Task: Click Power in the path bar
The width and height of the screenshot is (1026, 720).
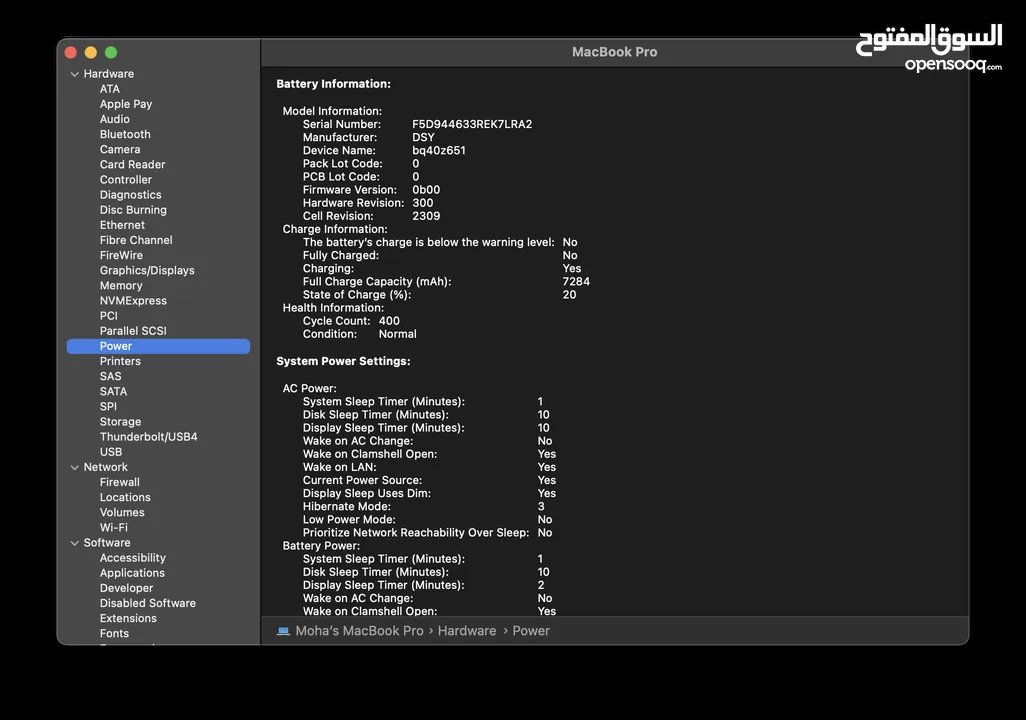Action: coord(531,631)
